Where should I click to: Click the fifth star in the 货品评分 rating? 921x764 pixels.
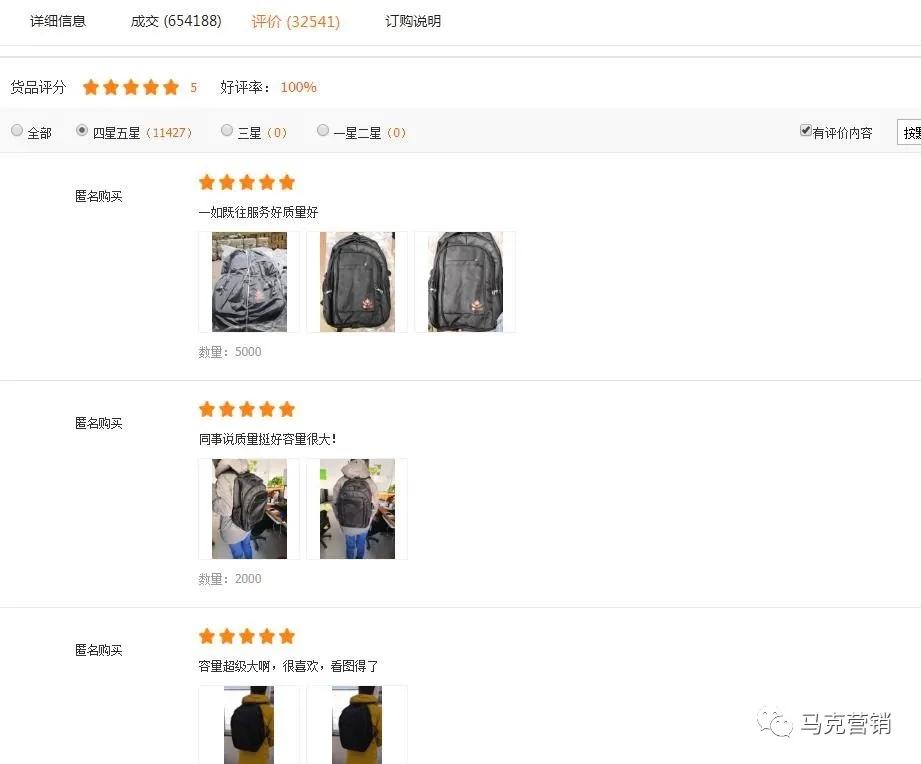click(x=170, y=87)
